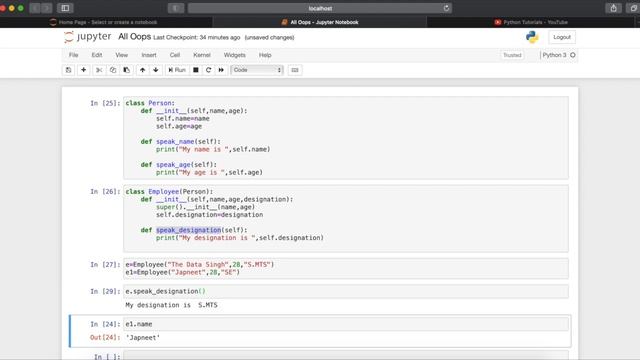
Task: Toggle the browser sidebar icon
Action: click(x=65, y=8)
